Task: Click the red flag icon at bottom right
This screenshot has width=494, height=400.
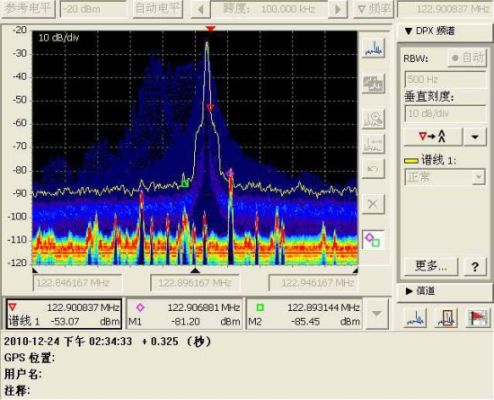Action: tap(477, 317)
